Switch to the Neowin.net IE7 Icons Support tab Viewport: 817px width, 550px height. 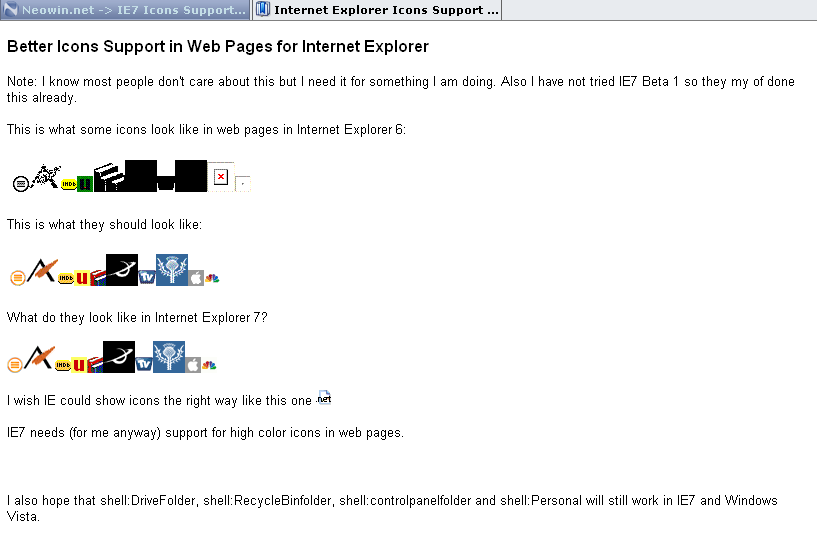125,10
